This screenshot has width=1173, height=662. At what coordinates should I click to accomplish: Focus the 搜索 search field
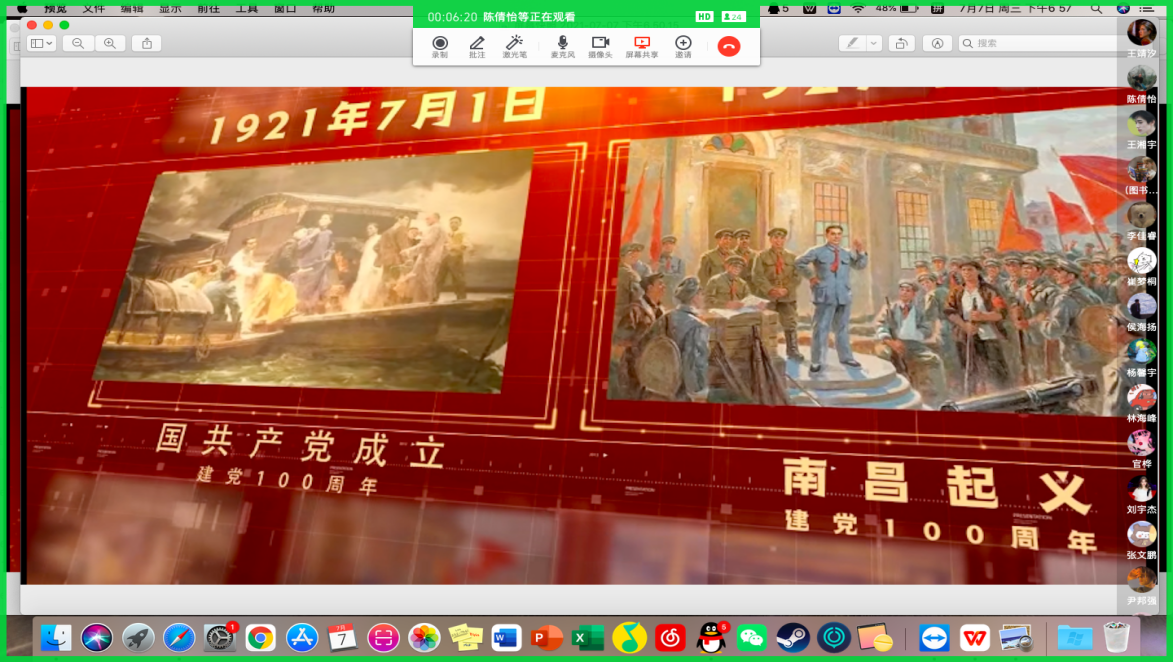pyautogui.click(x=1038, y=43)
